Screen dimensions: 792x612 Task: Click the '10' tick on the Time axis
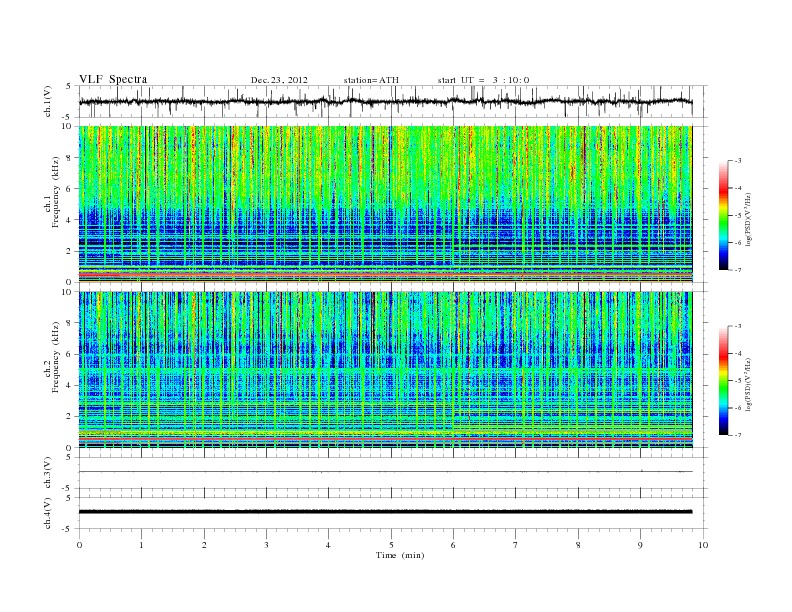[703, 545]
